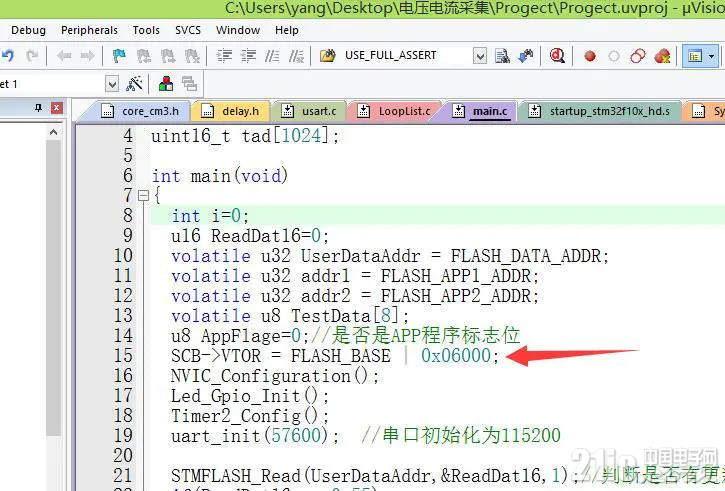
Task: Switch to the LoopList.c tab
Action: [394, 111]
